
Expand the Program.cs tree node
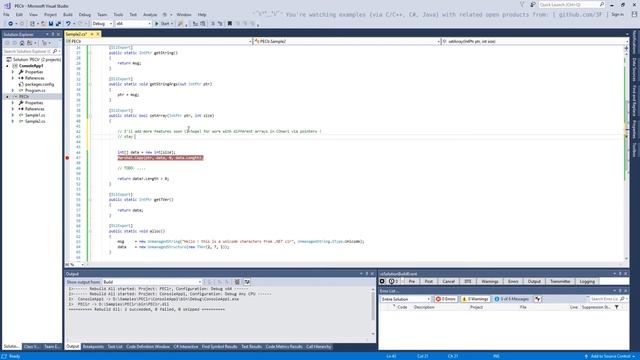tap(13, 90)
